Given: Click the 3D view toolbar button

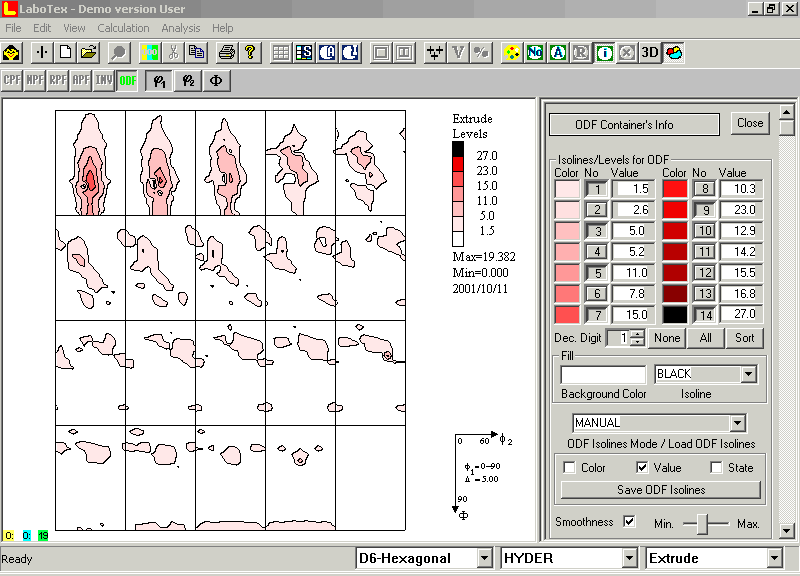Looking at the screenshot, I should pyautogui.click(x=650, y=52).
